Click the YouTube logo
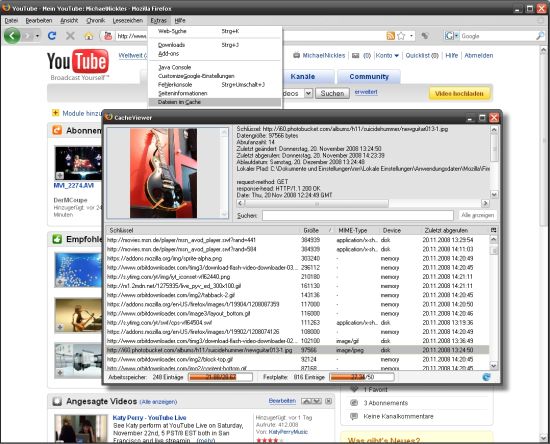 tap(78, 61)
